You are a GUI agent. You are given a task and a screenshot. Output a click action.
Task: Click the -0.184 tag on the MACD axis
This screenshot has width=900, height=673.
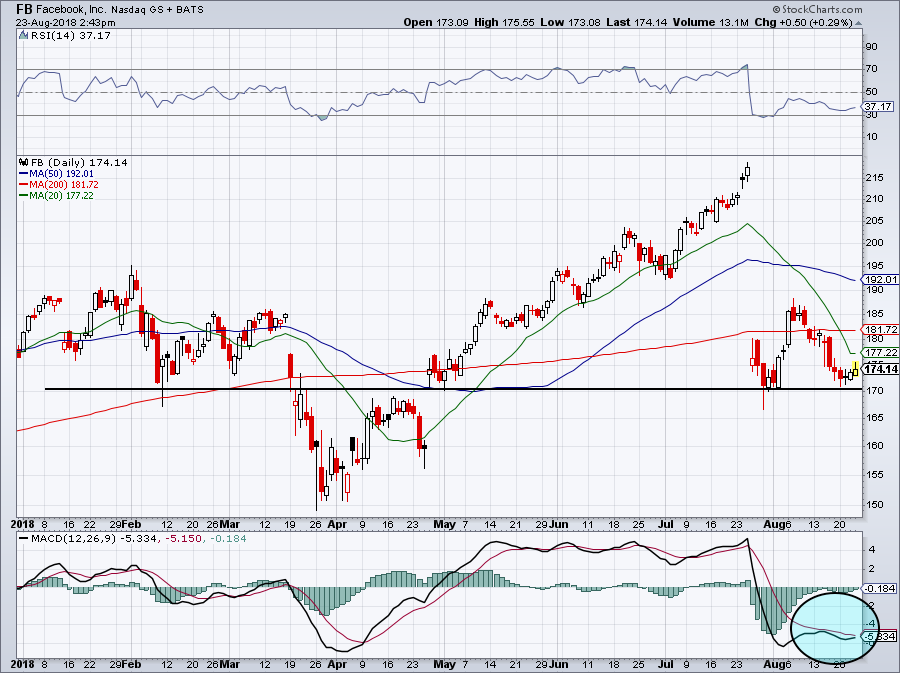coord(879,589)
